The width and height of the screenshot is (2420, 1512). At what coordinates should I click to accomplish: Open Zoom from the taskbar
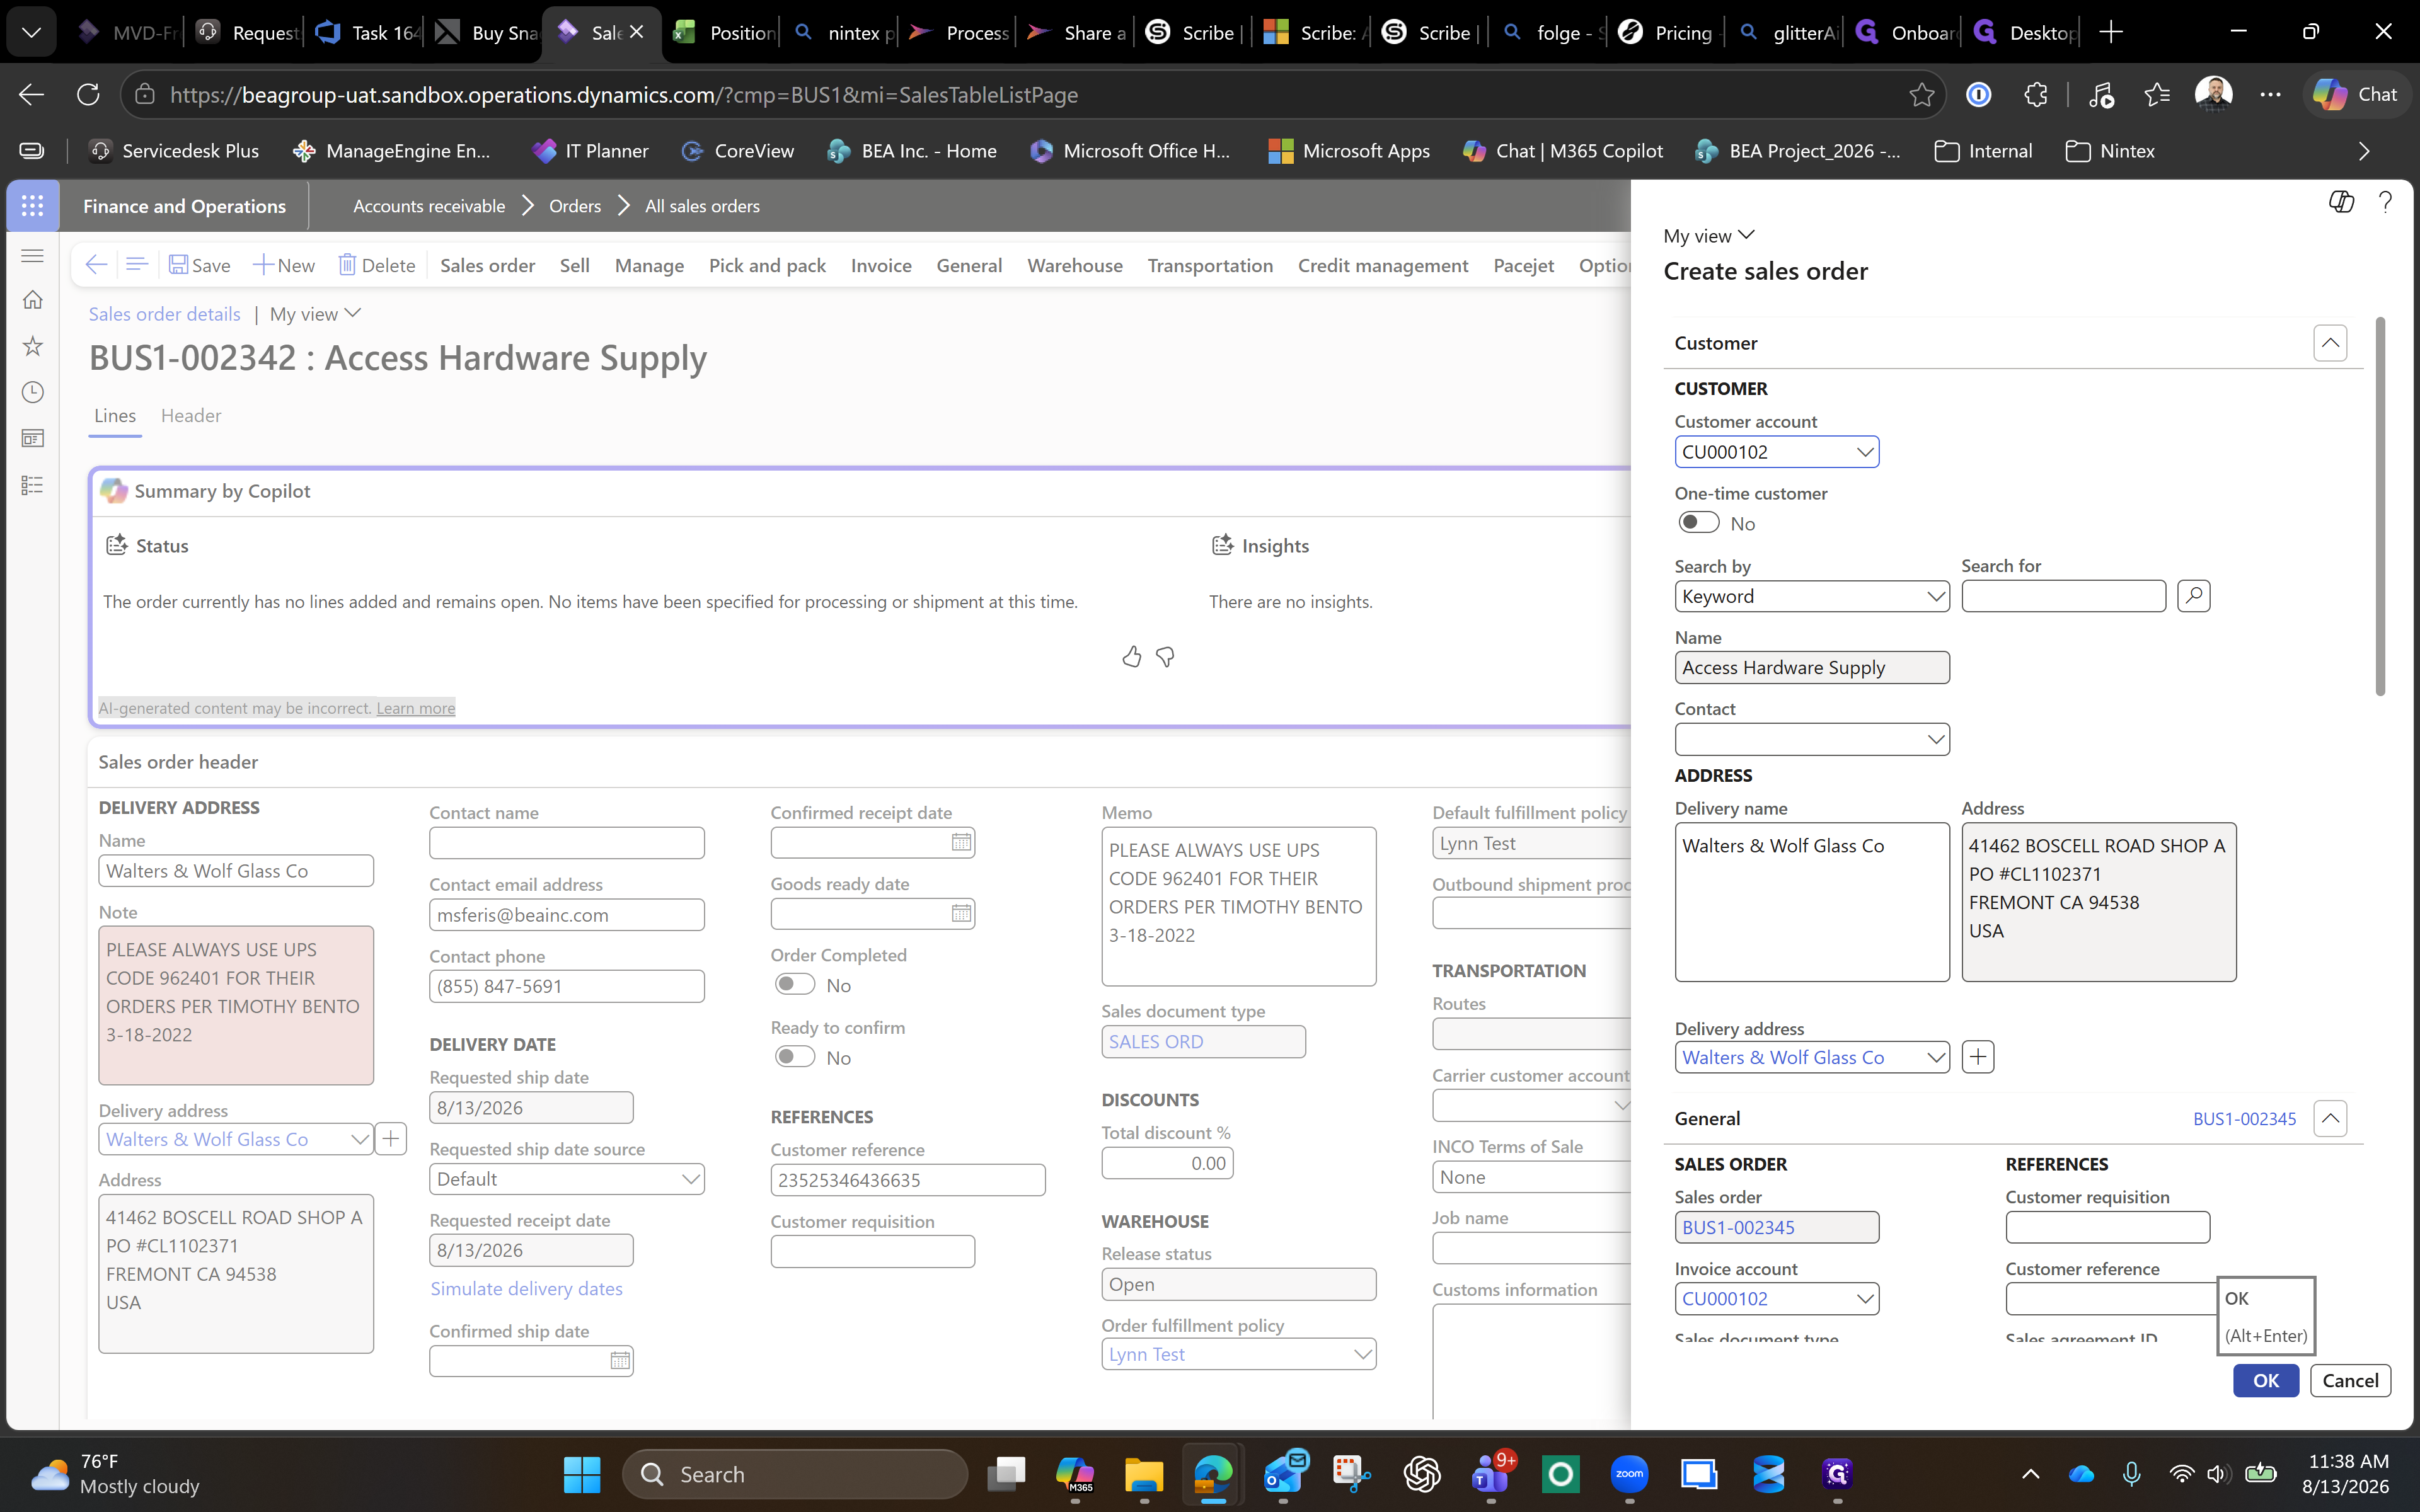coord(1629,1474)
